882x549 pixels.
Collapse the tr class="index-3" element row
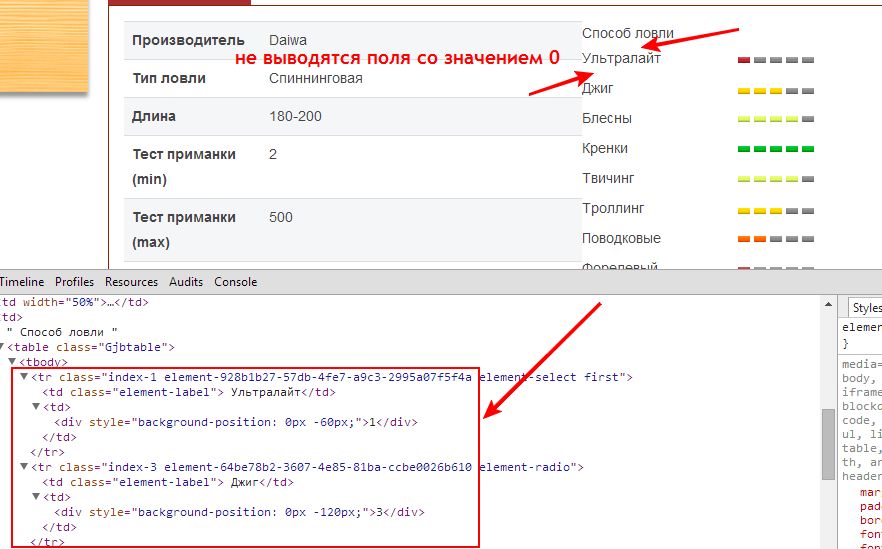pyautogui.click(x=24, y=467)
